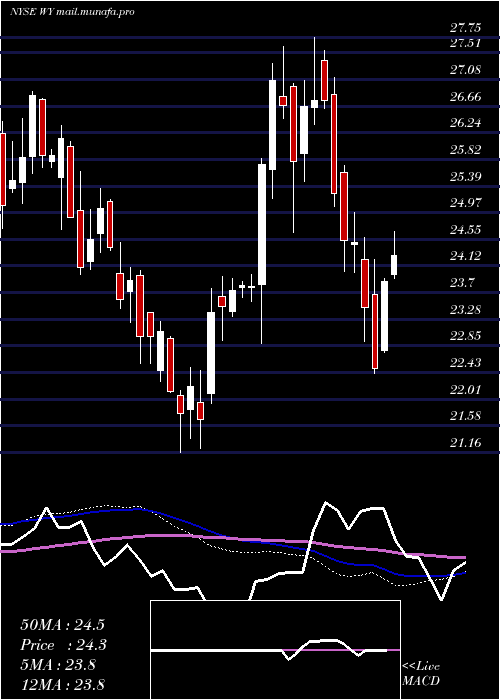Click the Price : 24.3 readout
Image resolution: width=500 pixels, height=700 pixels.
point(64,645)
